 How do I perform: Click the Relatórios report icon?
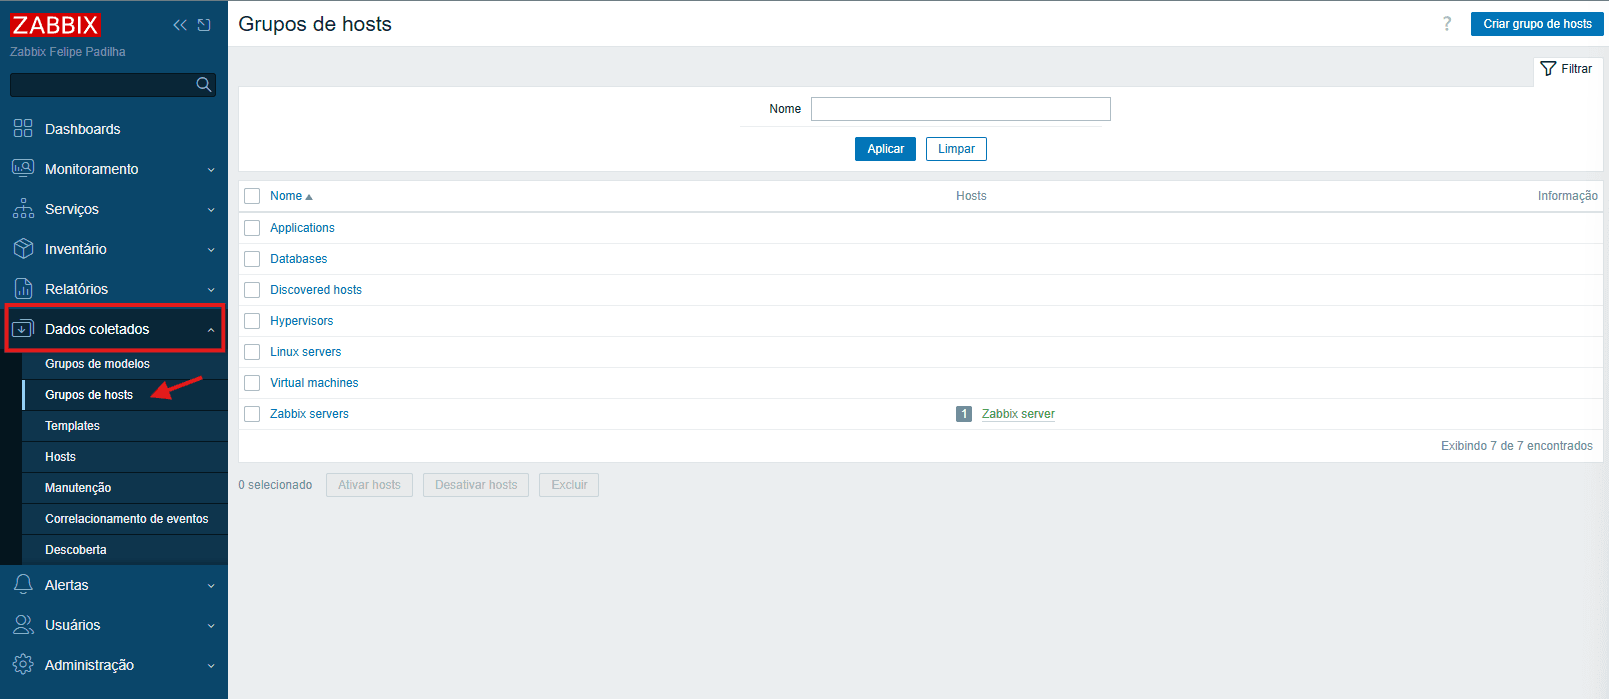point(23,289)
